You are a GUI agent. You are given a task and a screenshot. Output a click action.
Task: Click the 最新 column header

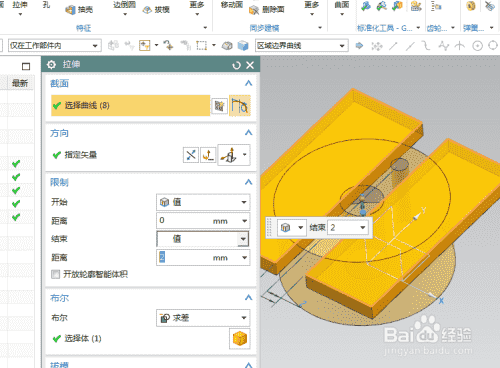20,83
